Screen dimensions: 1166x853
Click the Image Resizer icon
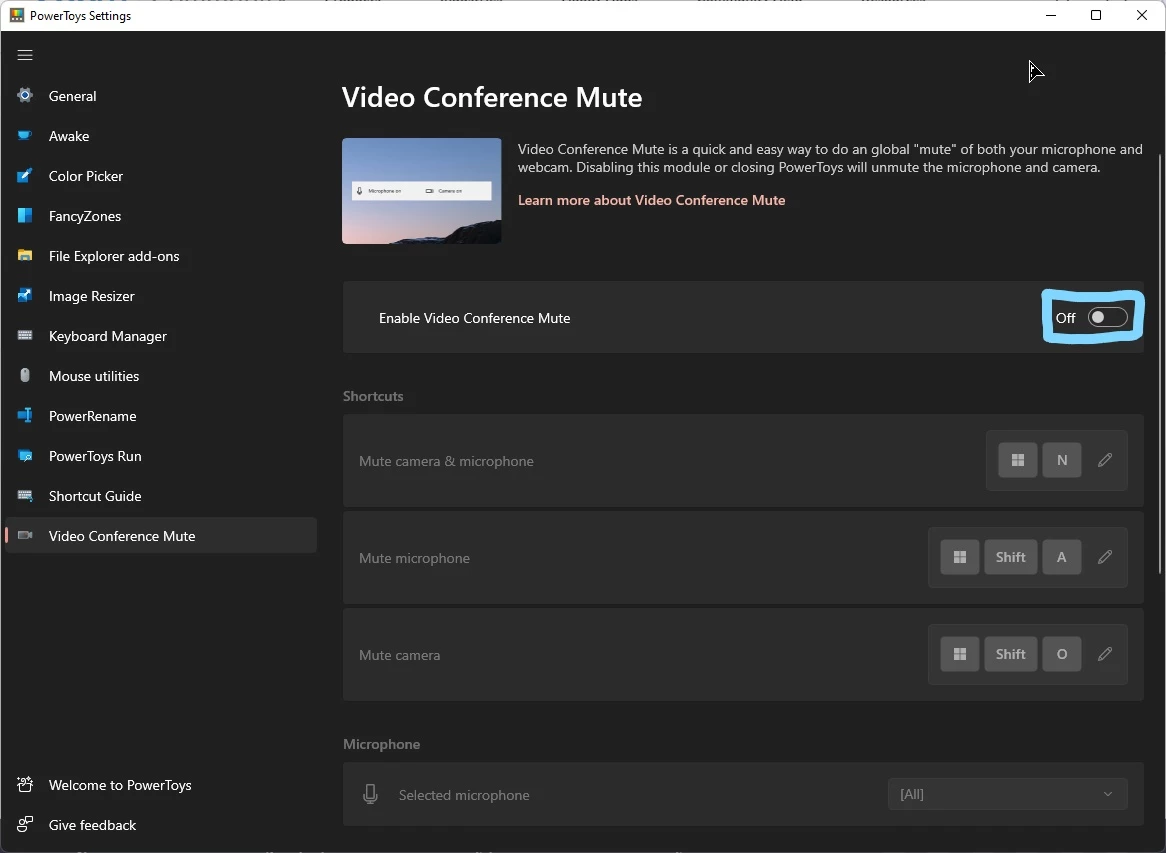tap(25, 295)
